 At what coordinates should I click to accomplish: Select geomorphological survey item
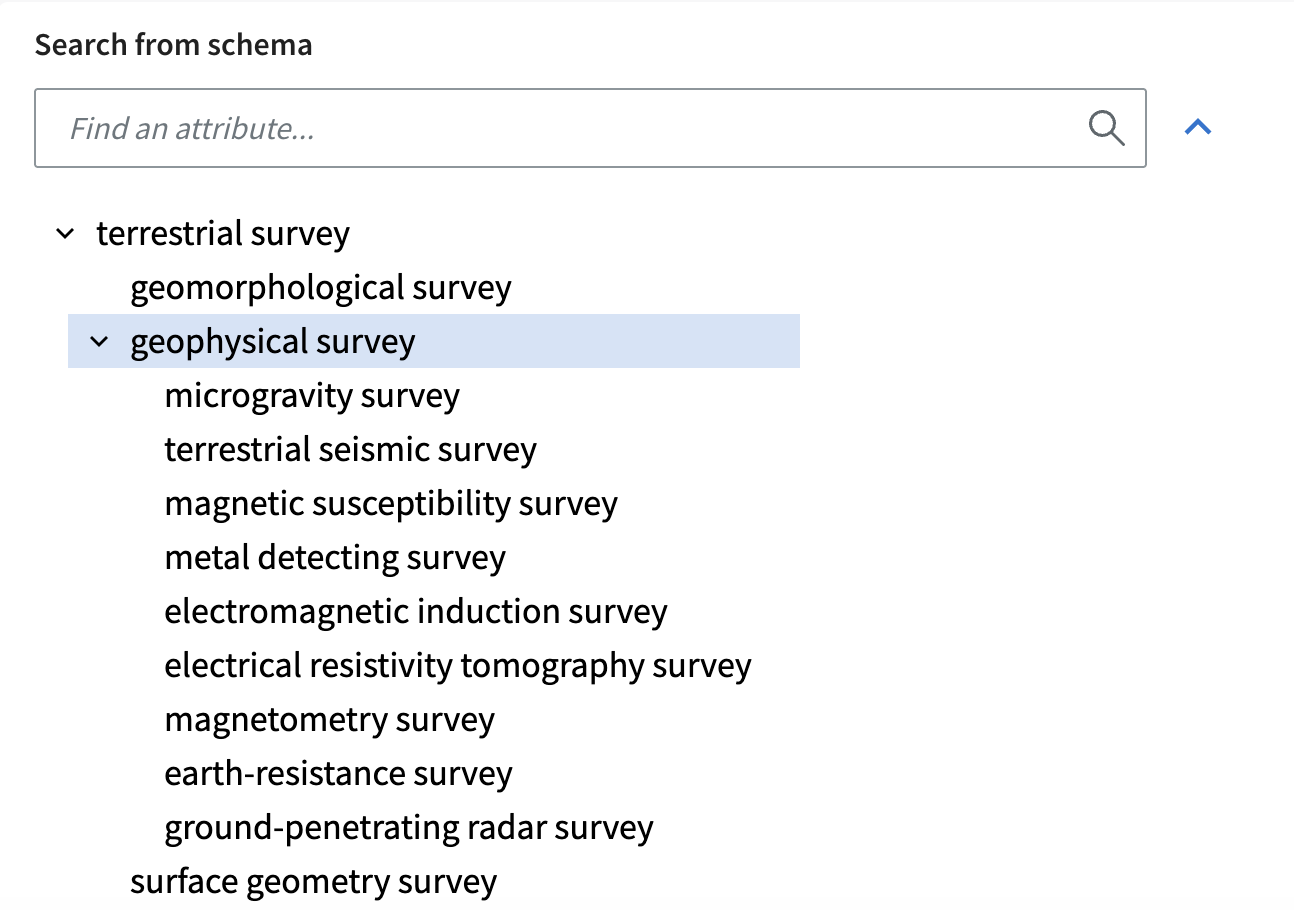tap(321, 288)
